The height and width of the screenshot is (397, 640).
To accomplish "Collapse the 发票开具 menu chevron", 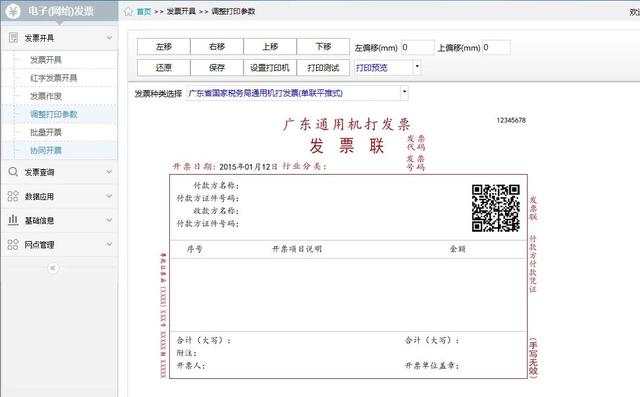I will [x=109, y=38].
